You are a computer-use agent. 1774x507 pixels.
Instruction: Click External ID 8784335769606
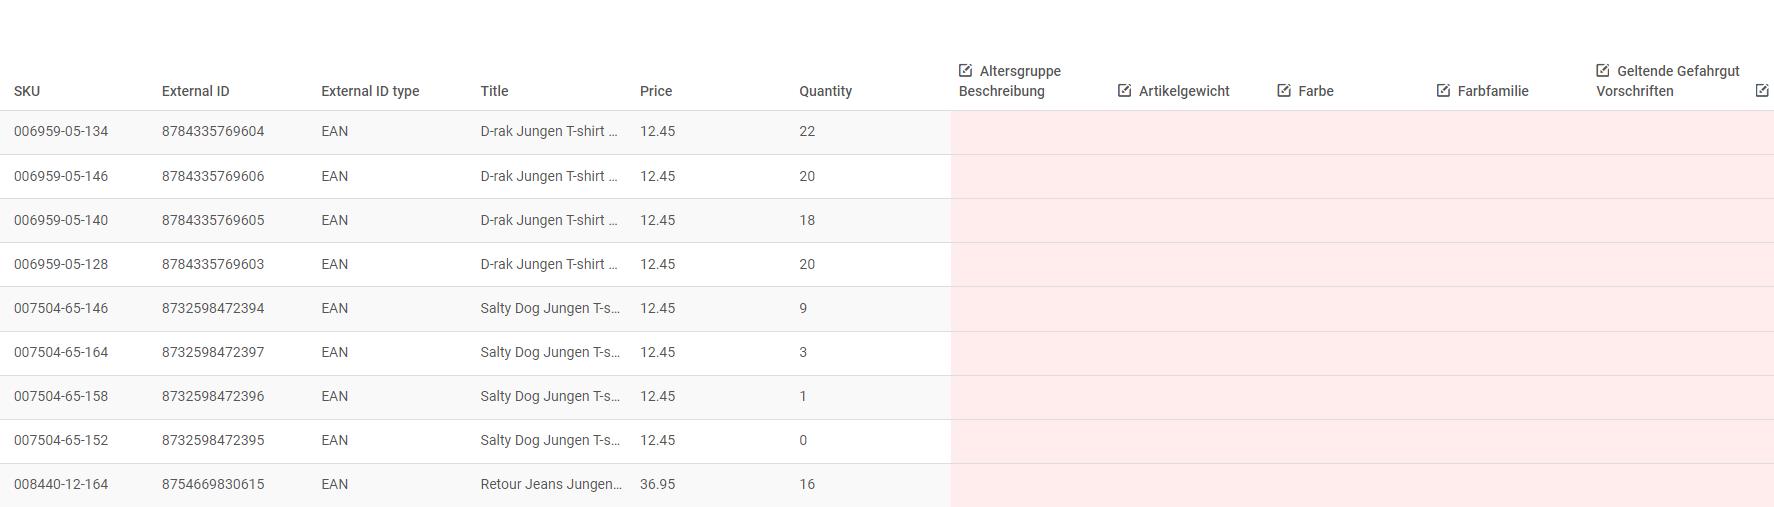[213, 176]
